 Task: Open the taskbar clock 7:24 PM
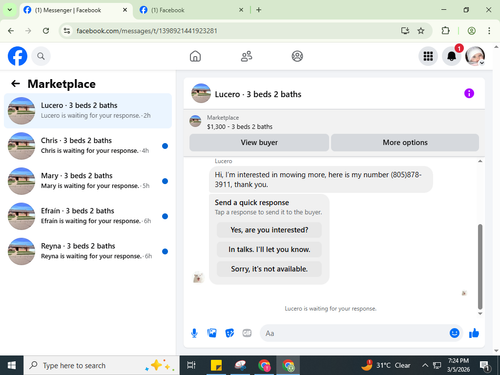pyautogui.click(x=458, y=365)
